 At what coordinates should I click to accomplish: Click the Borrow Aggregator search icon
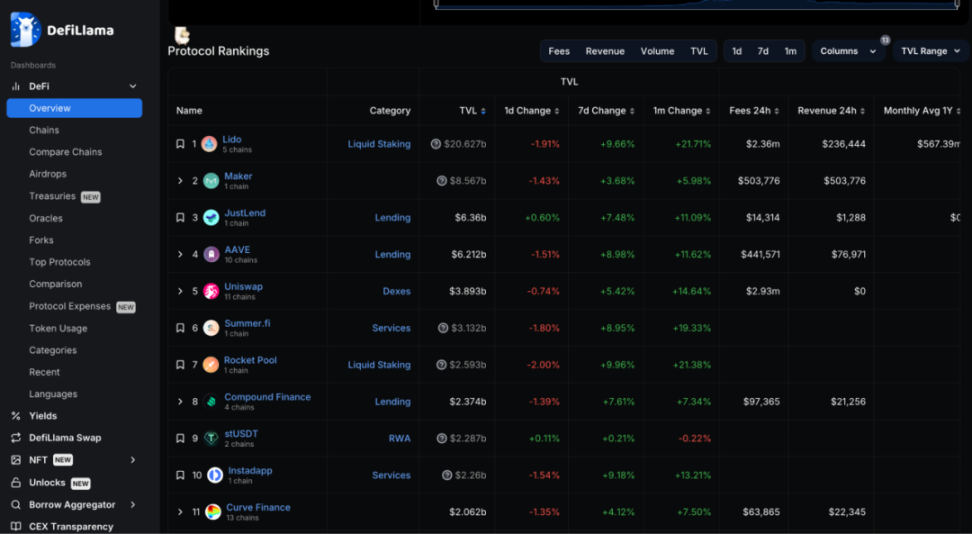point(16,505)
